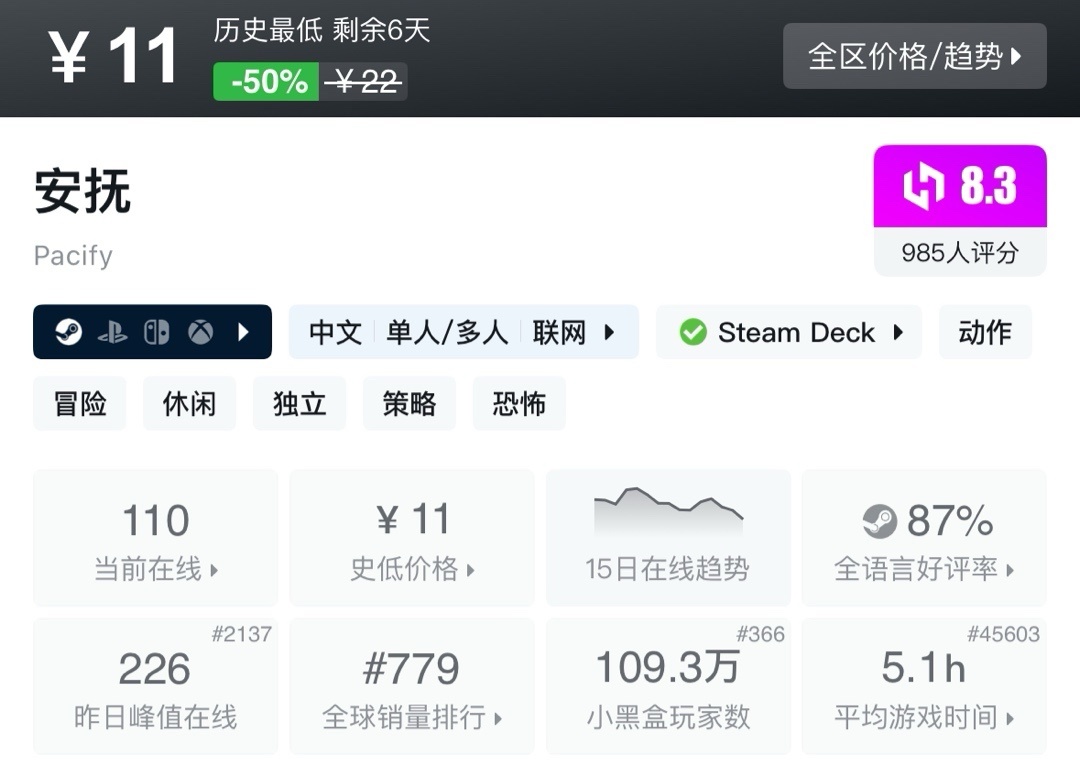Open the 史低价格 lowest price card

(412, 538)
